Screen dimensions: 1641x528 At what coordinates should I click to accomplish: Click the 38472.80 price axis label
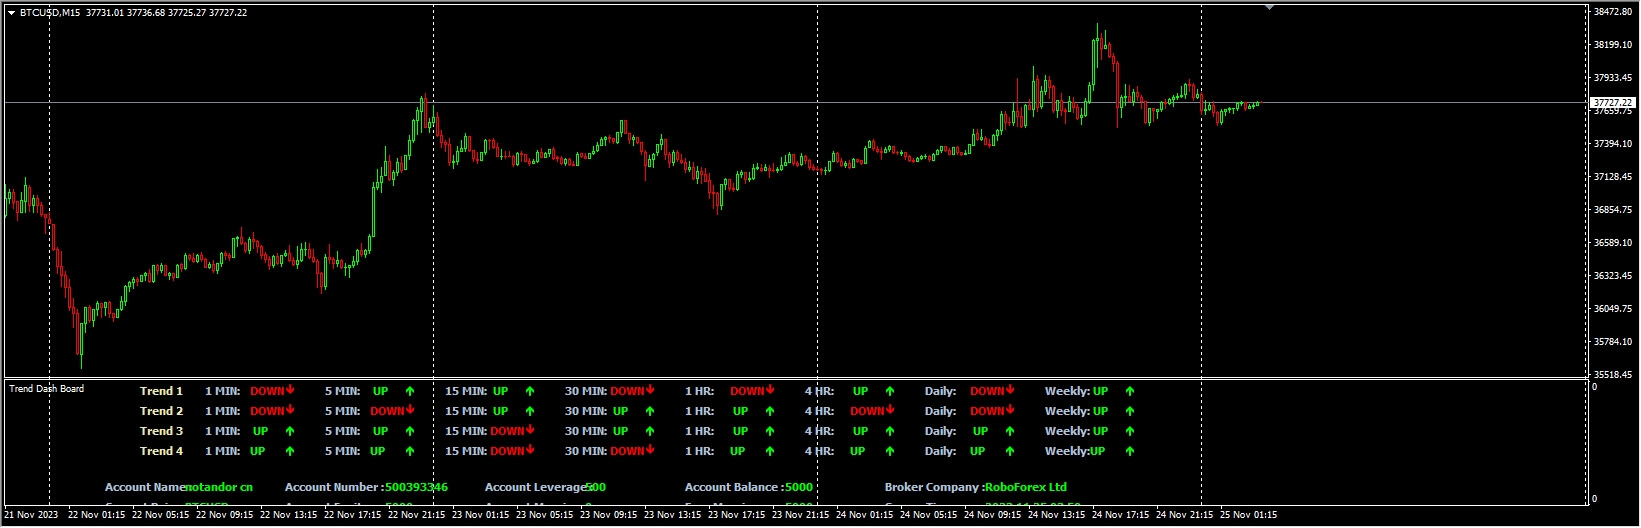(1612, 12)
